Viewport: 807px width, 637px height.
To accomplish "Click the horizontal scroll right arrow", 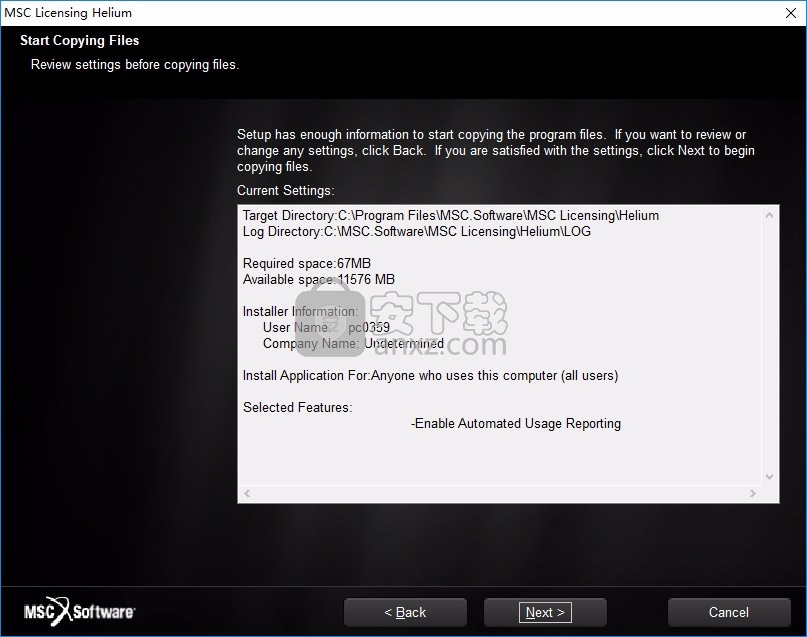I will [752, 493].
